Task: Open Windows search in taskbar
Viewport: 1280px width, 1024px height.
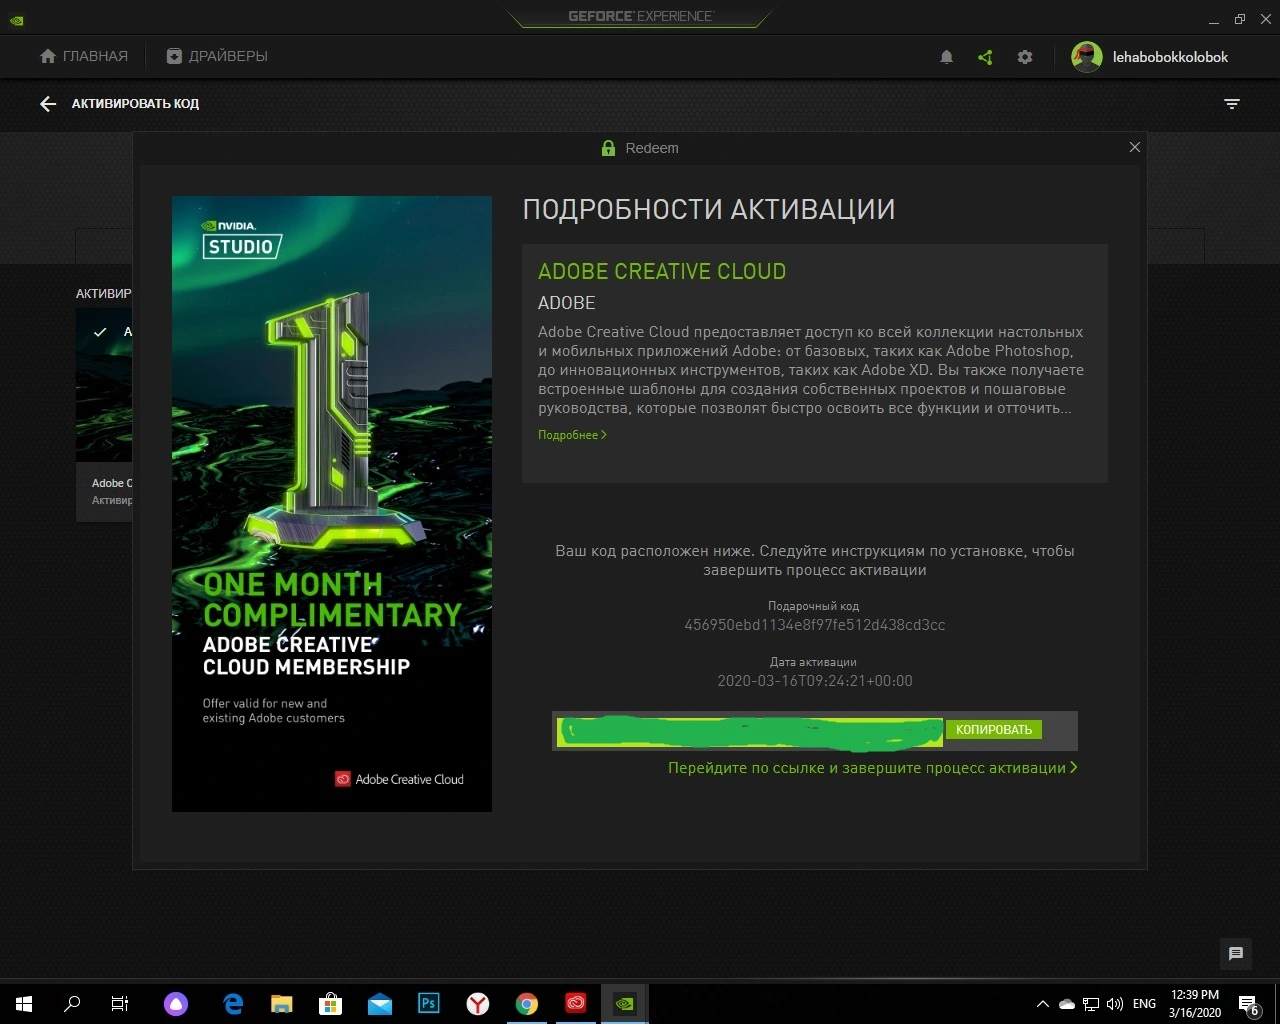Action: point(72,1004)
